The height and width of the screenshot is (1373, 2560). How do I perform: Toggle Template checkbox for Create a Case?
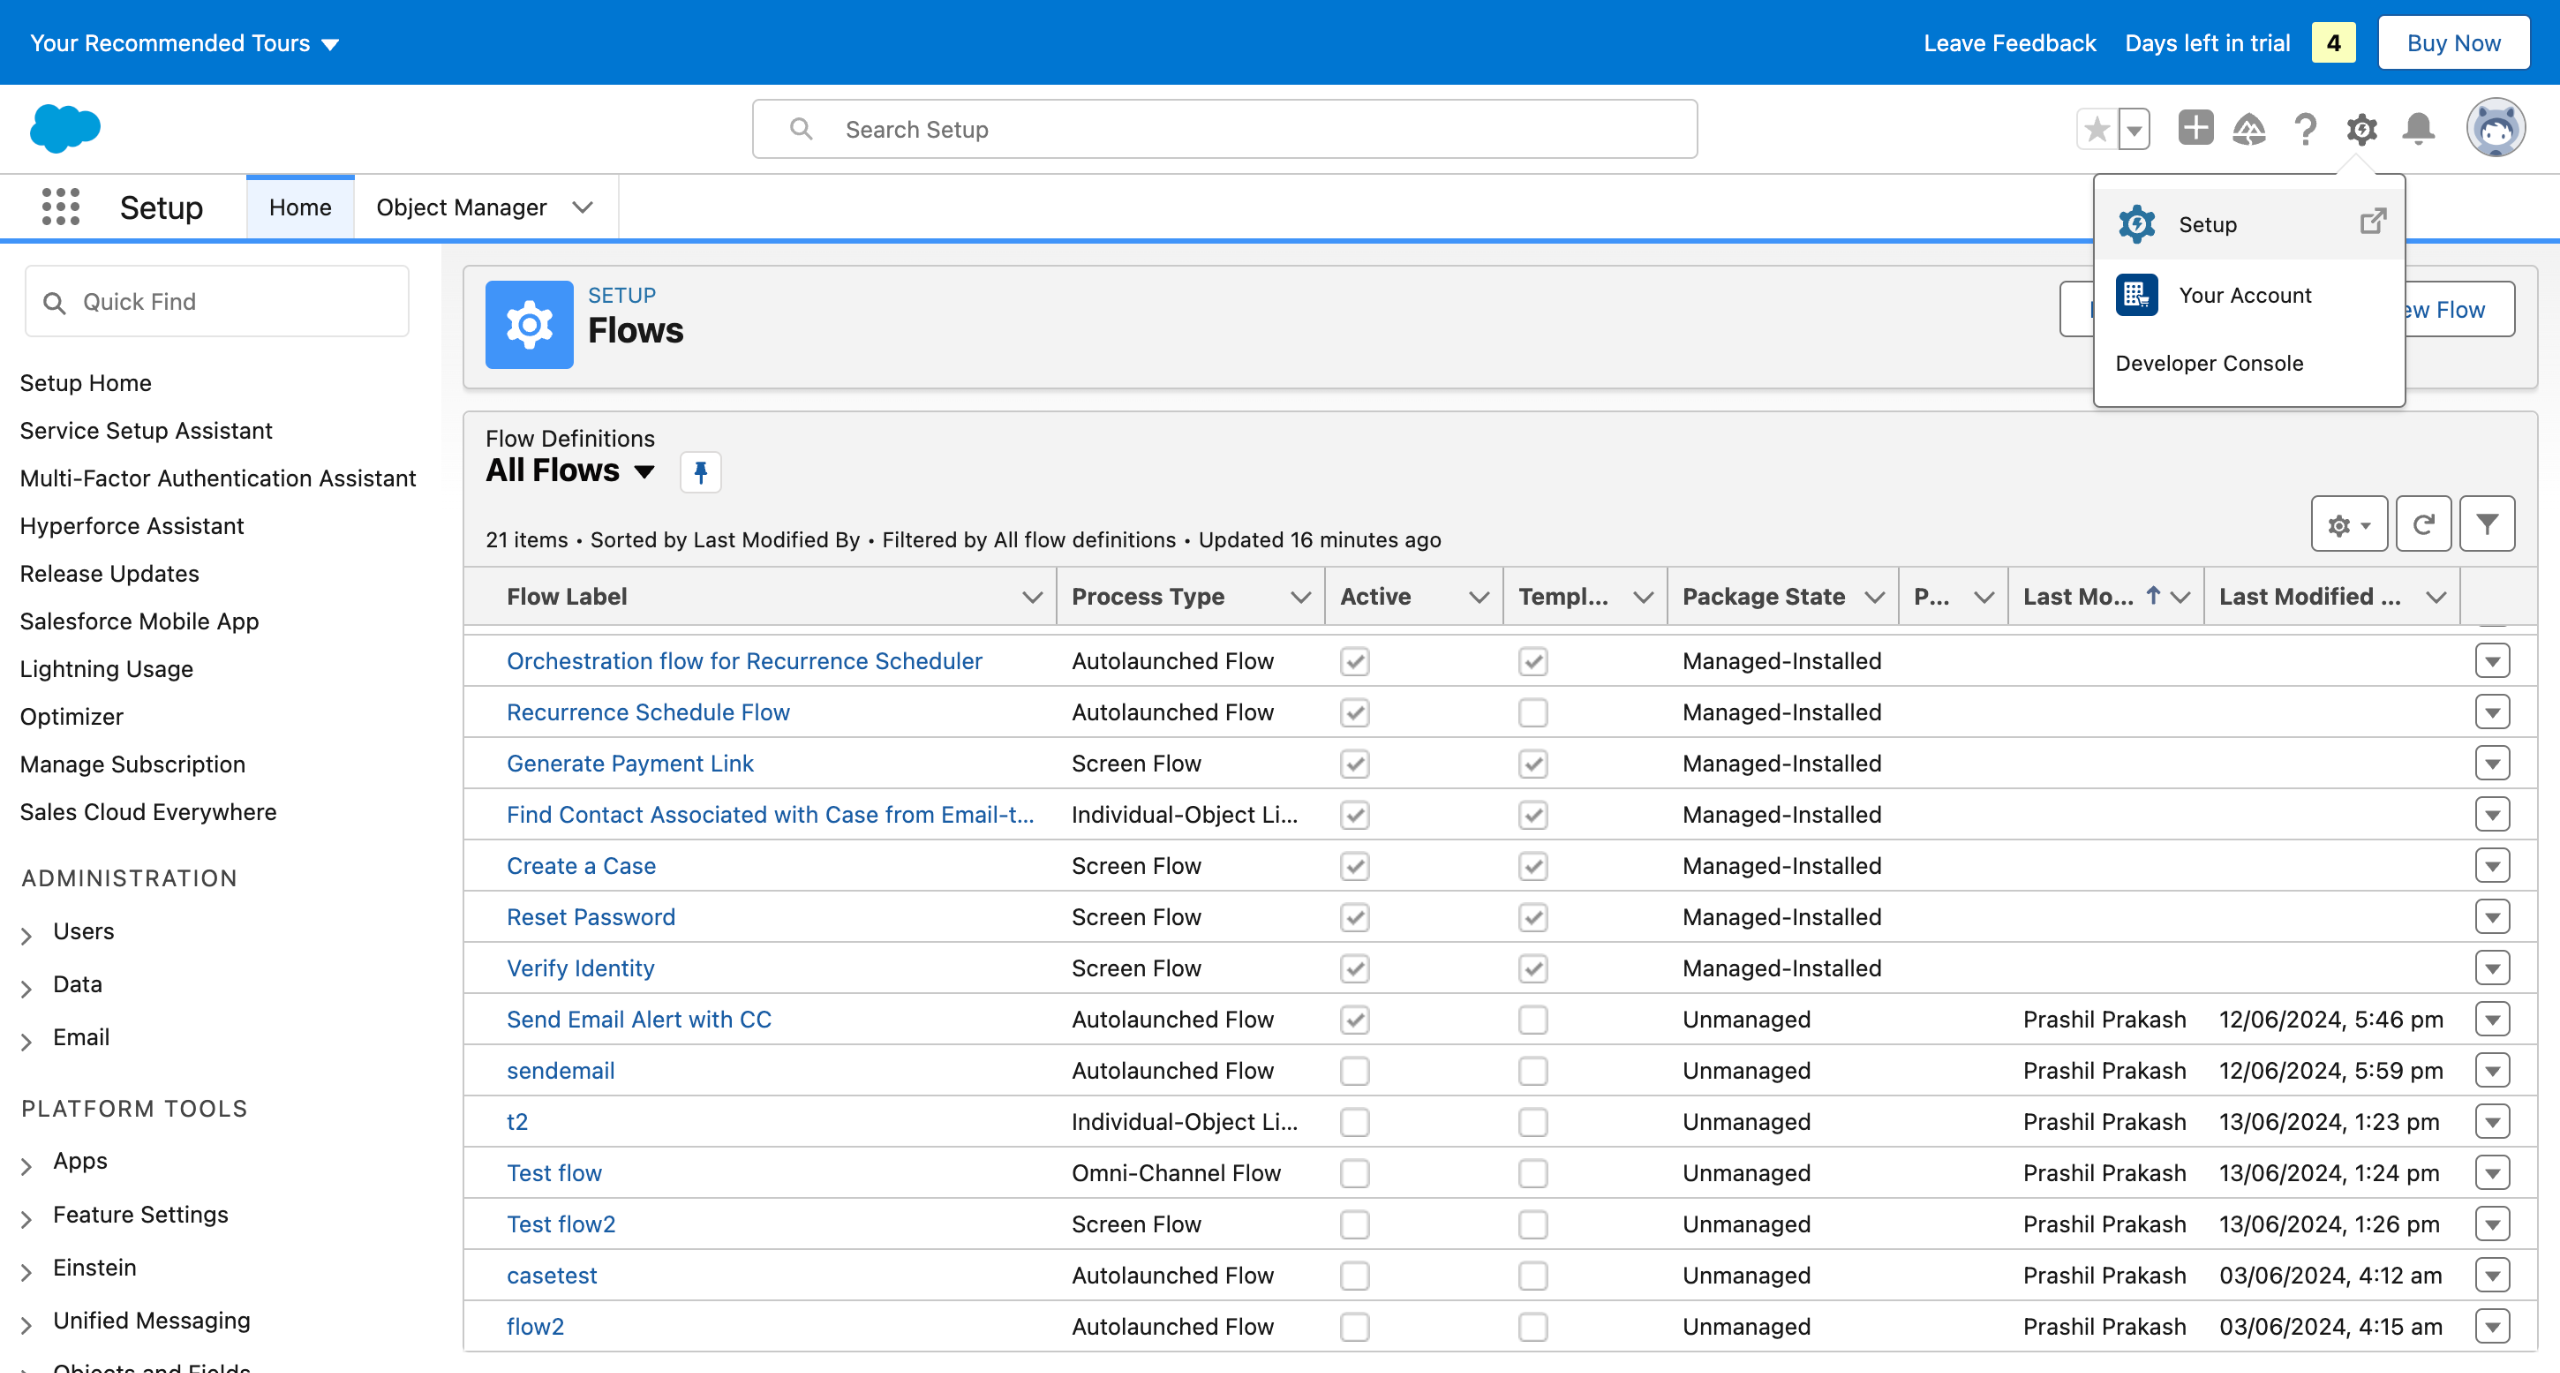point(1532,867)
